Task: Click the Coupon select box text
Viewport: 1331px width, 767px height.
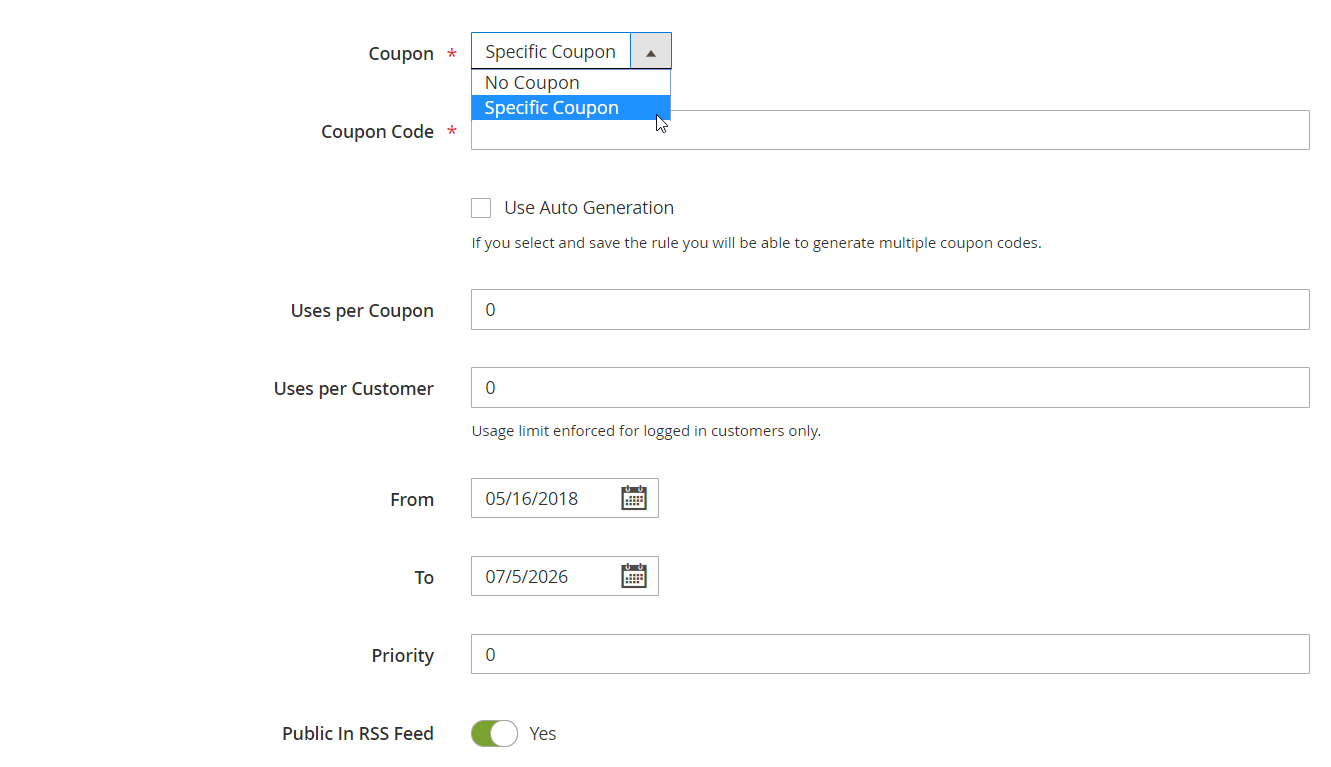Action: (x=550, y=52)
